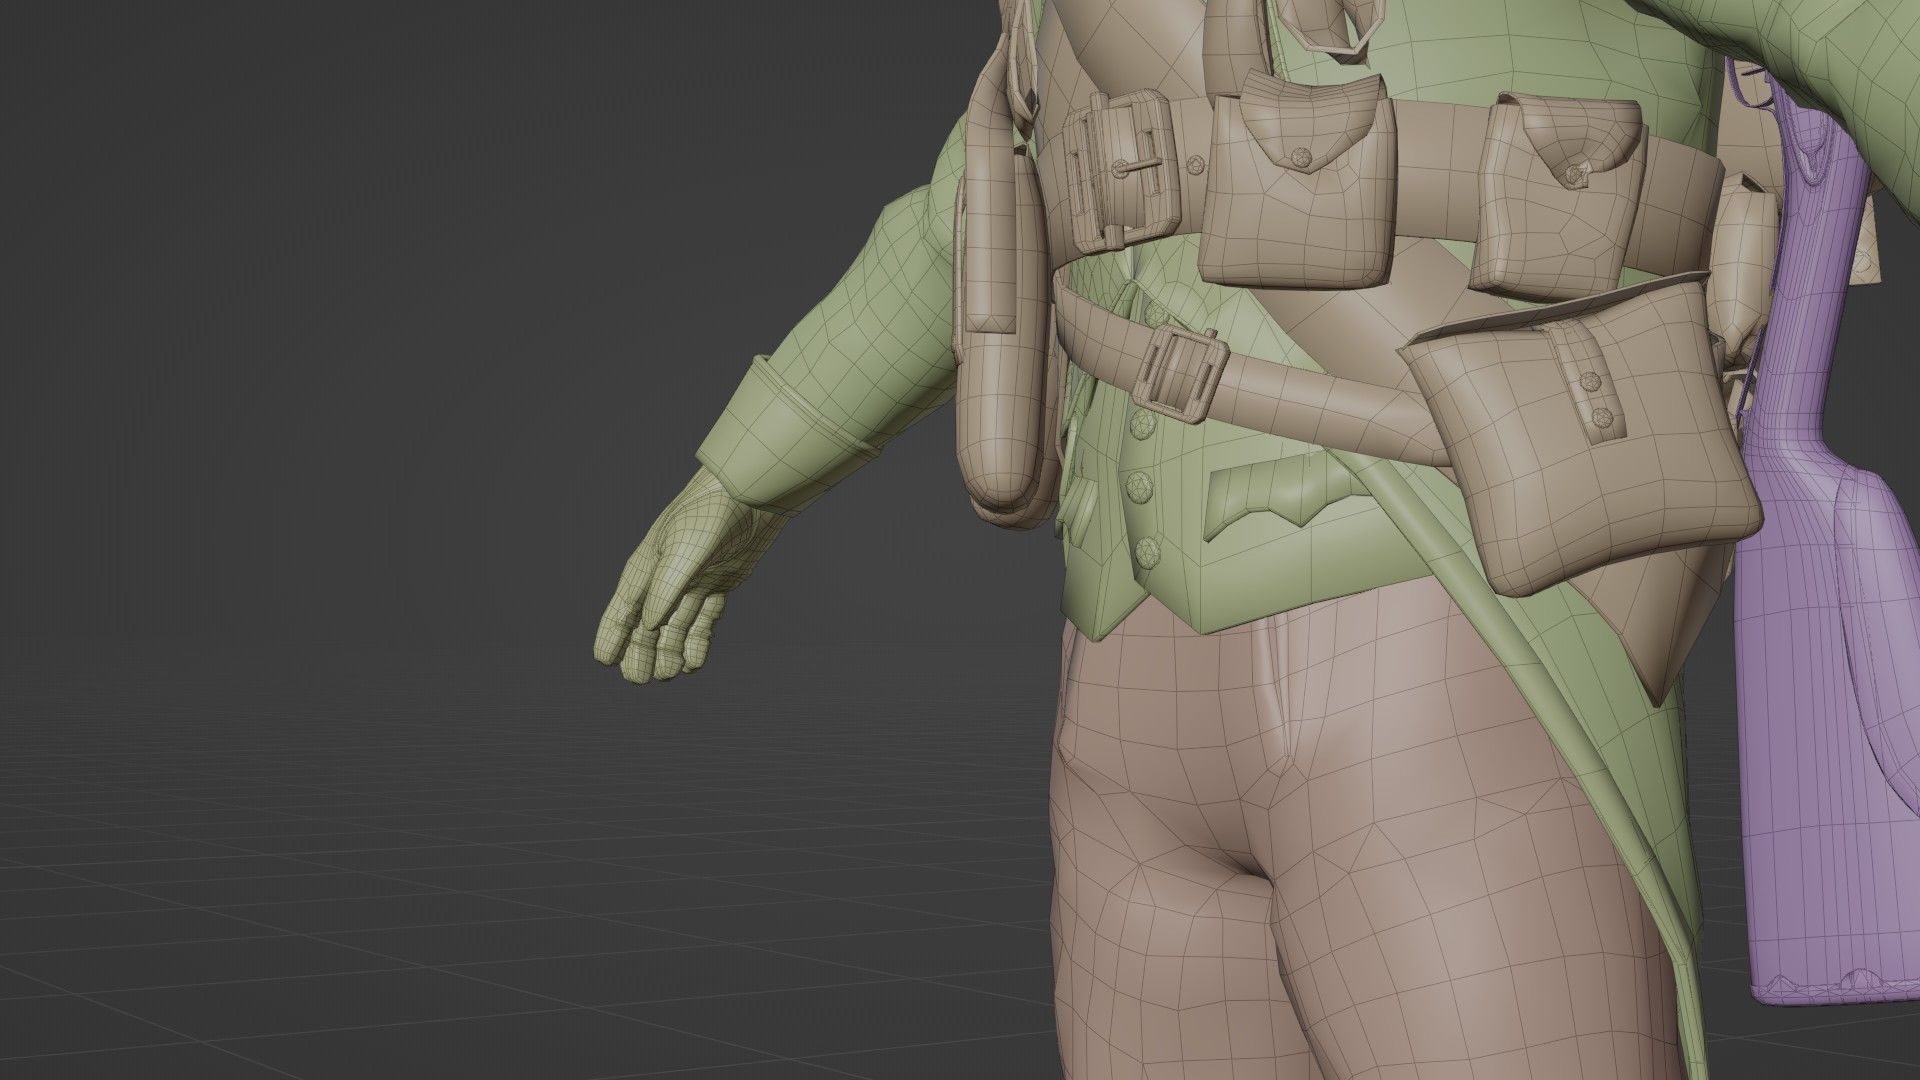1920x1080 pixels.
Task: Click the lower stud on satchel strap
Action: tap(1605, 416)
